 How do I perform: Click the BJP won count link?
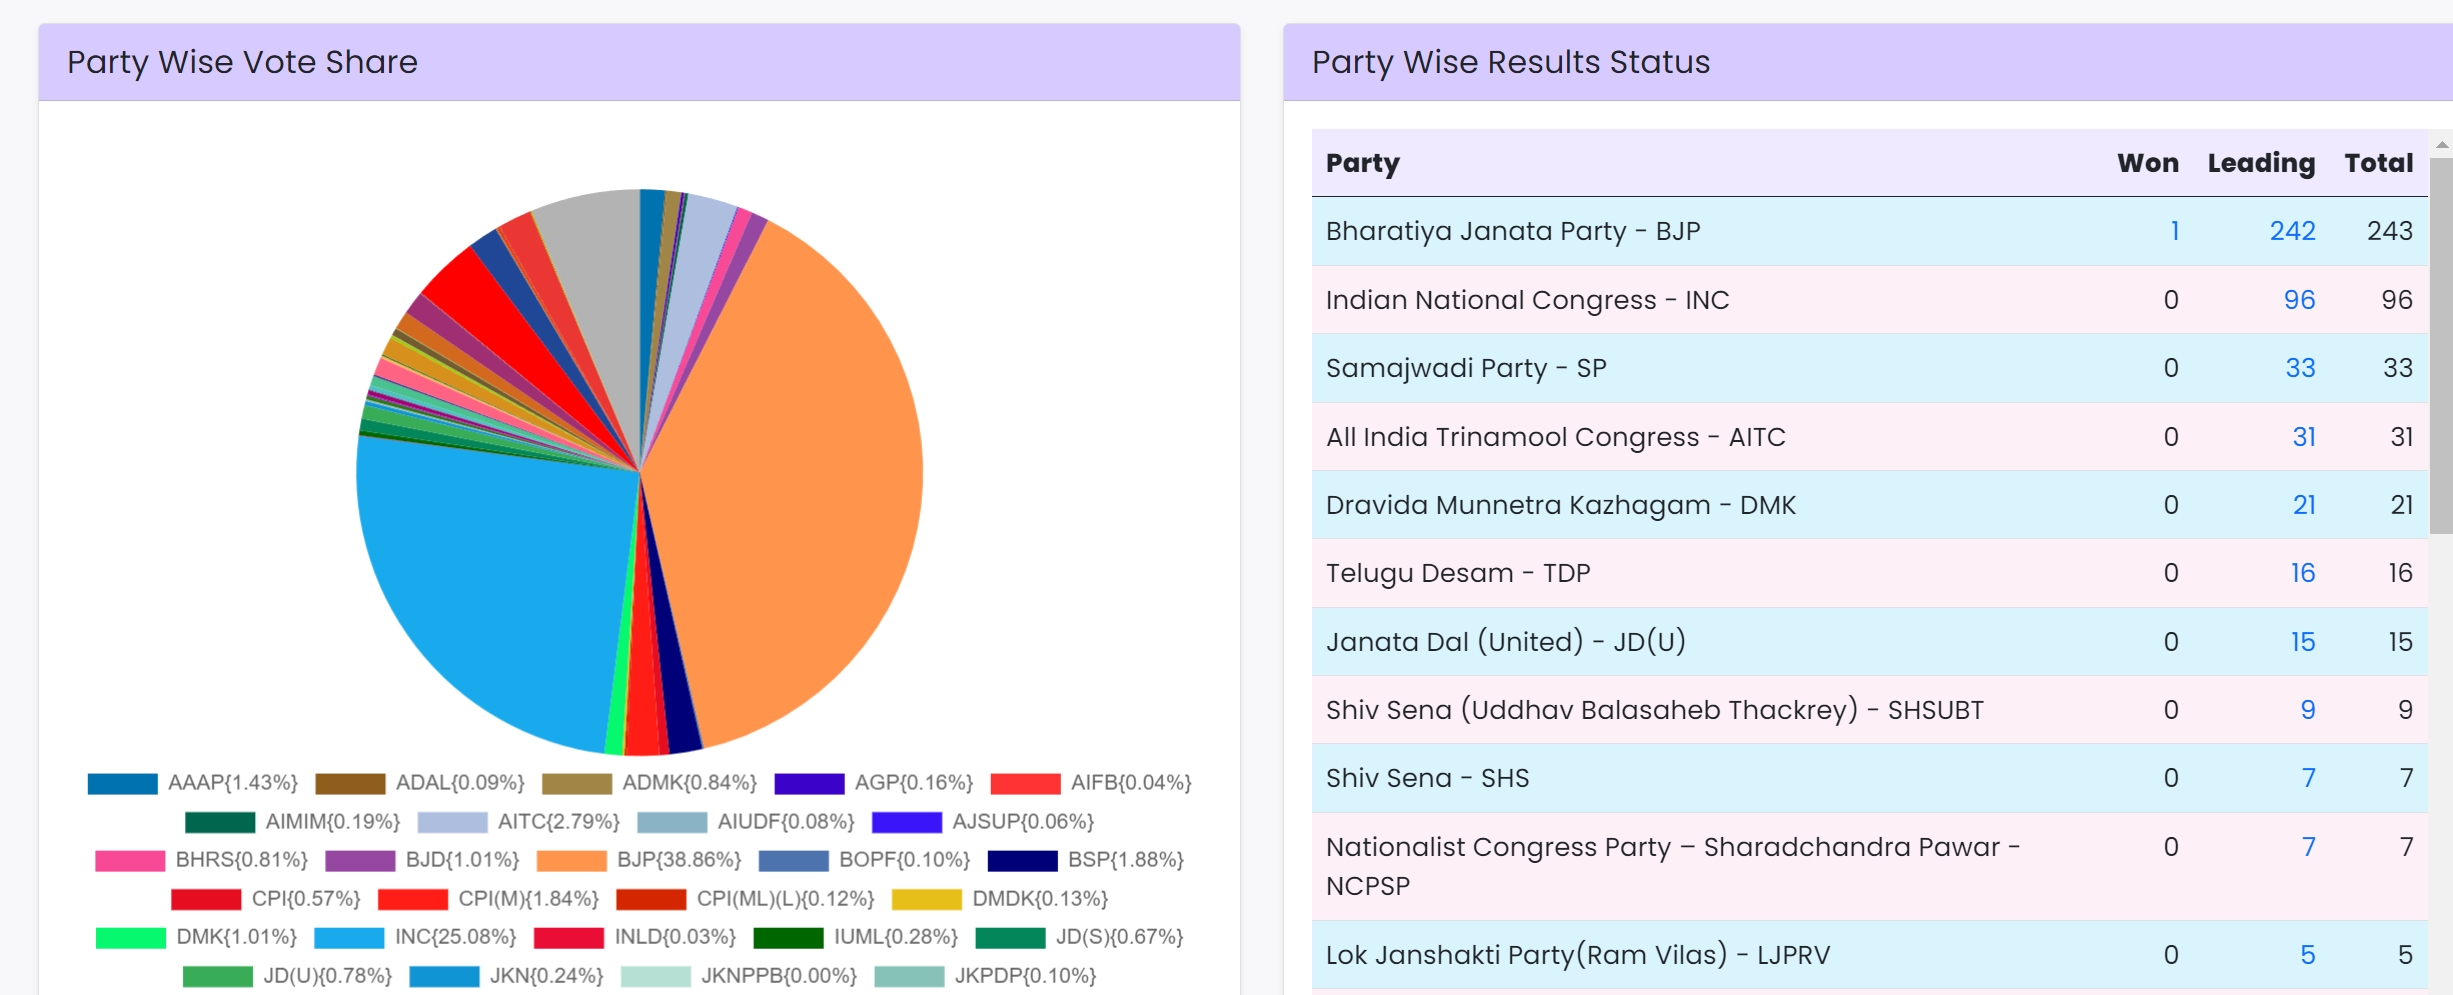pyautogui.click(x=2174, y=231)
